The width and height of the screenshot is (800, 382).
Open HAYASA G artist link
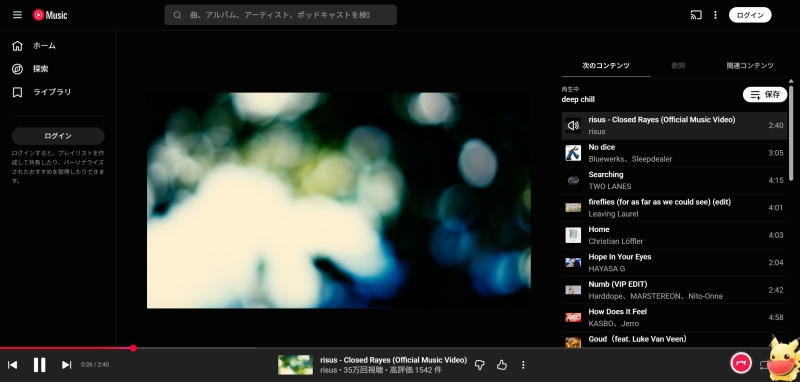tap(607, 269)
